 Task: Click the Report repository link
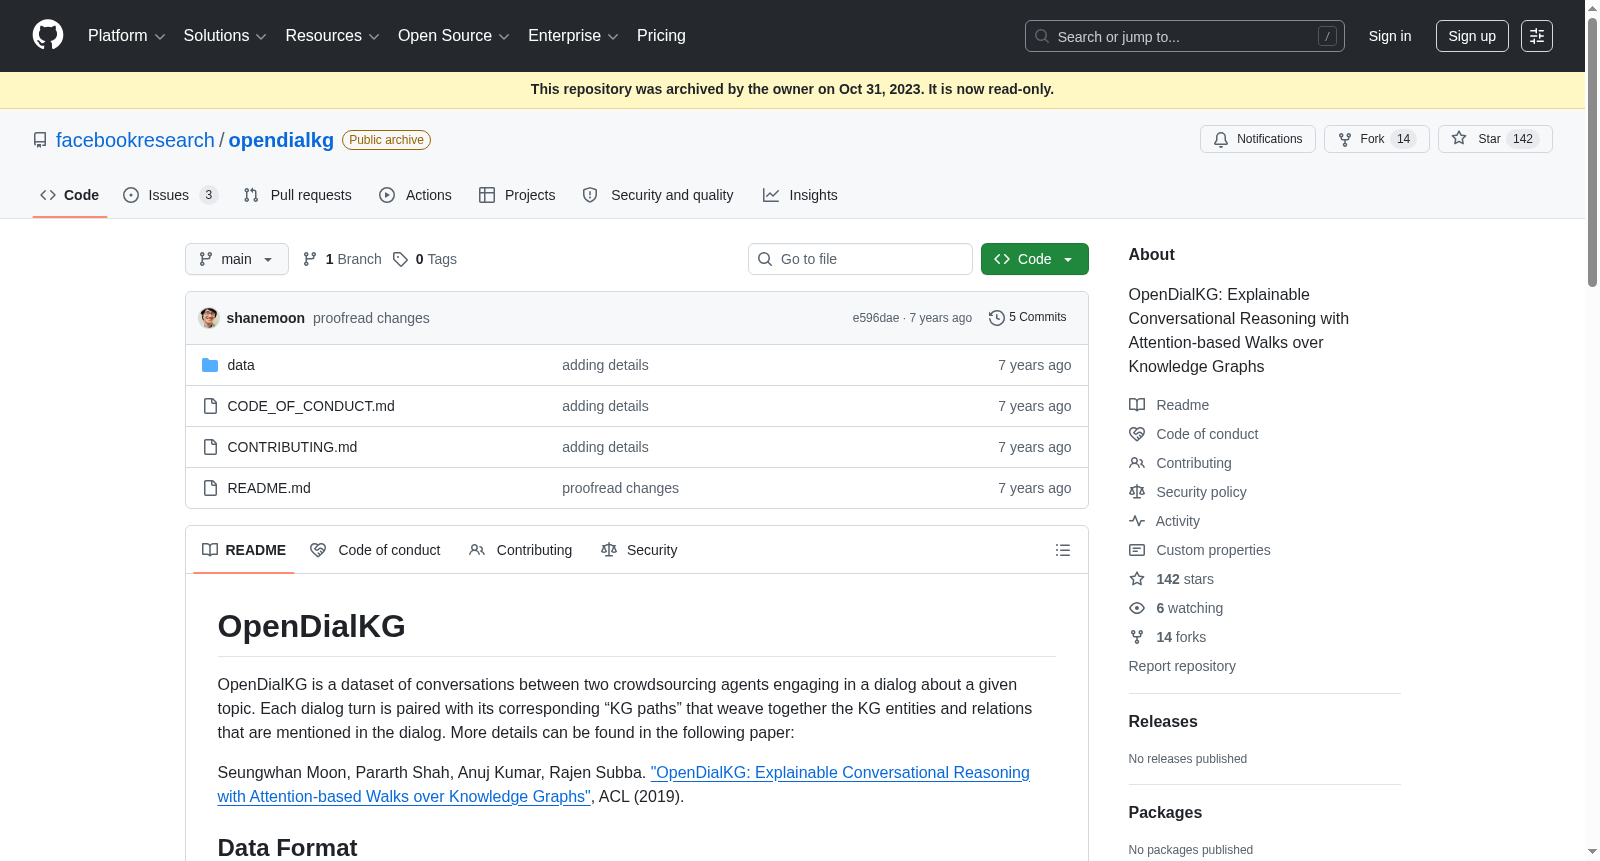1182,666
